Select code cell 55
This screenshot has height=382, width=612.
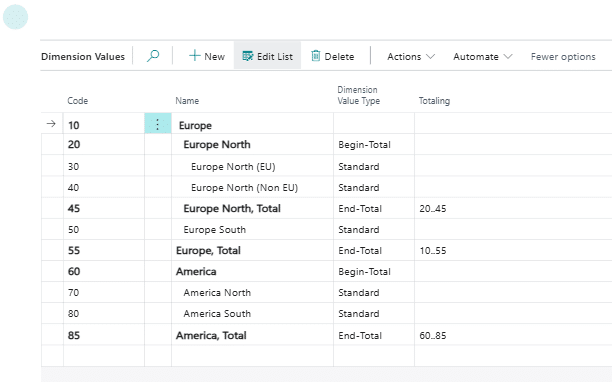[104, 251]
